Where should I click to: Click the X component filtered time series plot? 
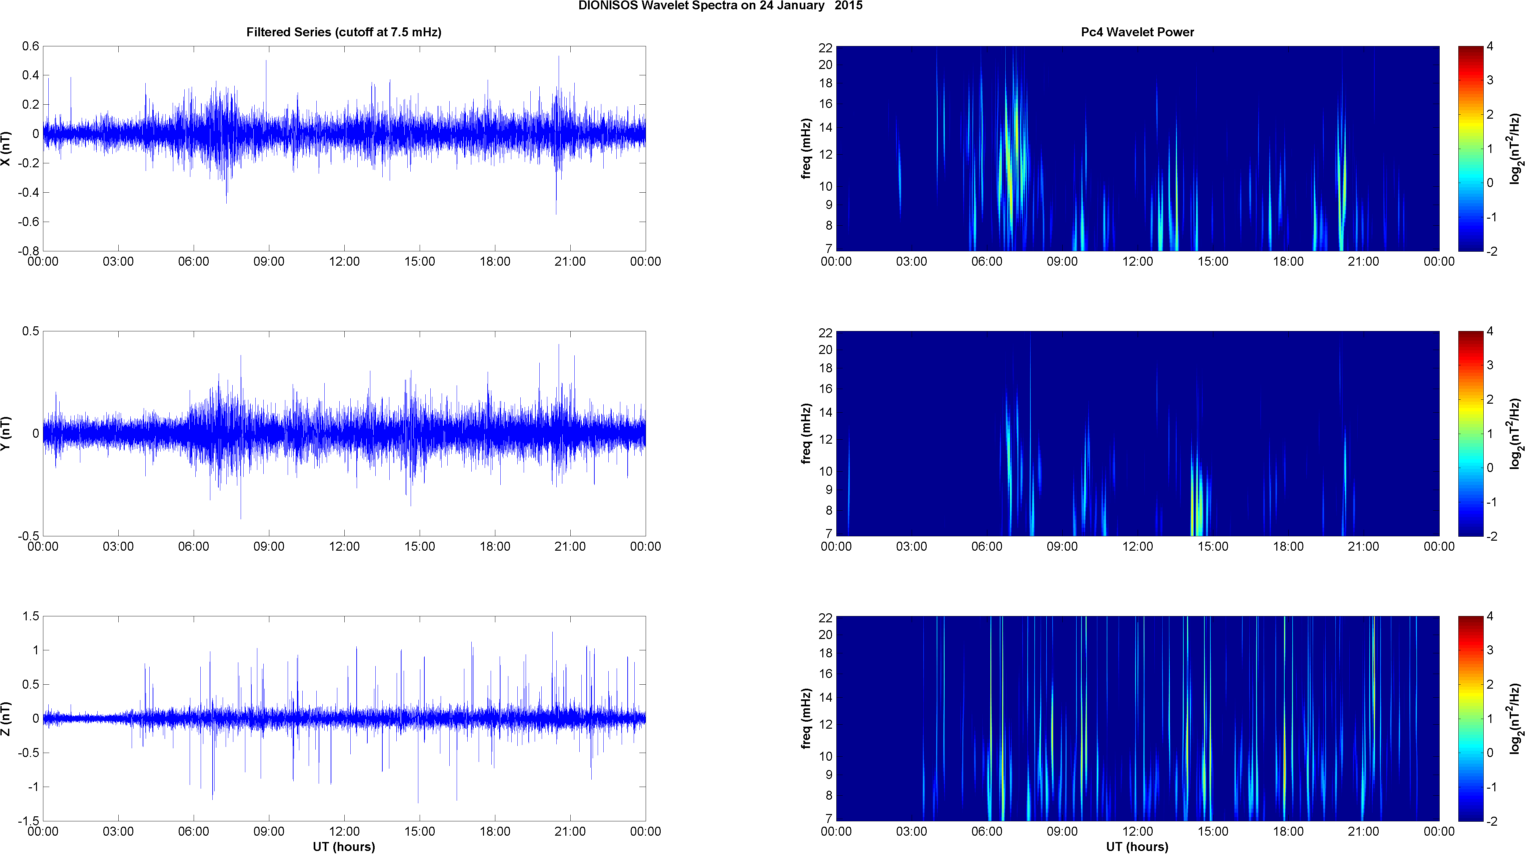[x=344, y=149]
